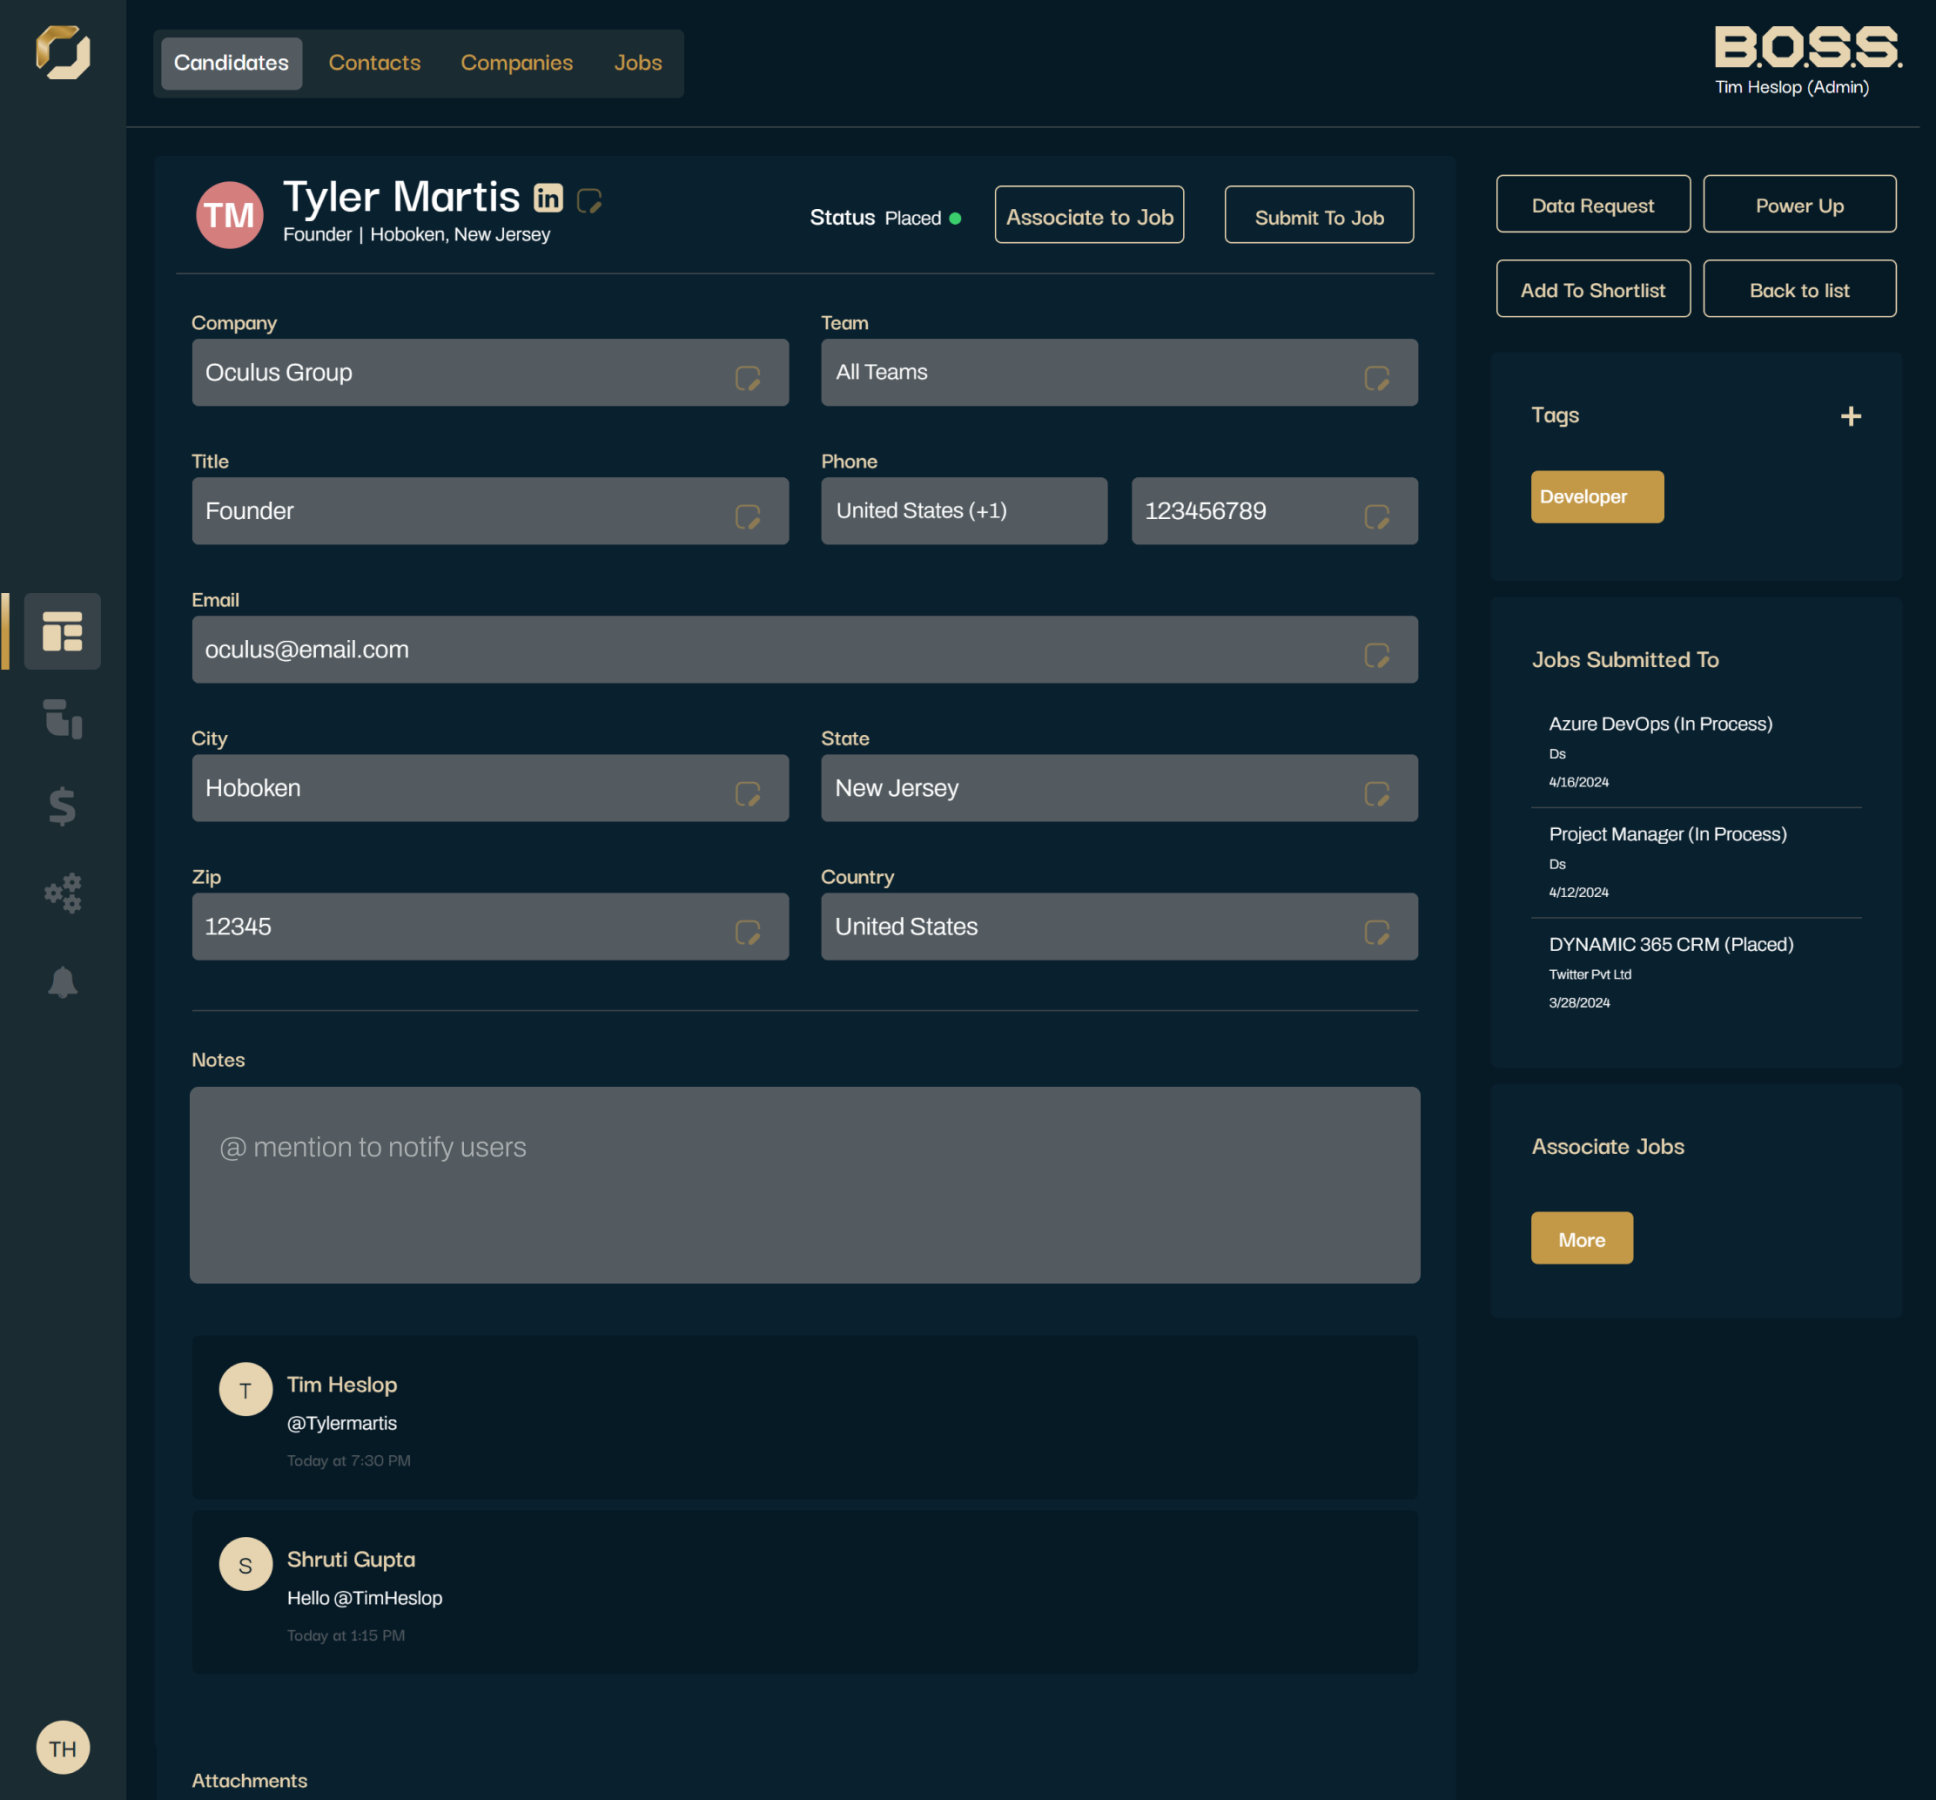Open the dashboard icon in sidebar
This screenshot has height=1800, width=1936.
click(62, 631)
